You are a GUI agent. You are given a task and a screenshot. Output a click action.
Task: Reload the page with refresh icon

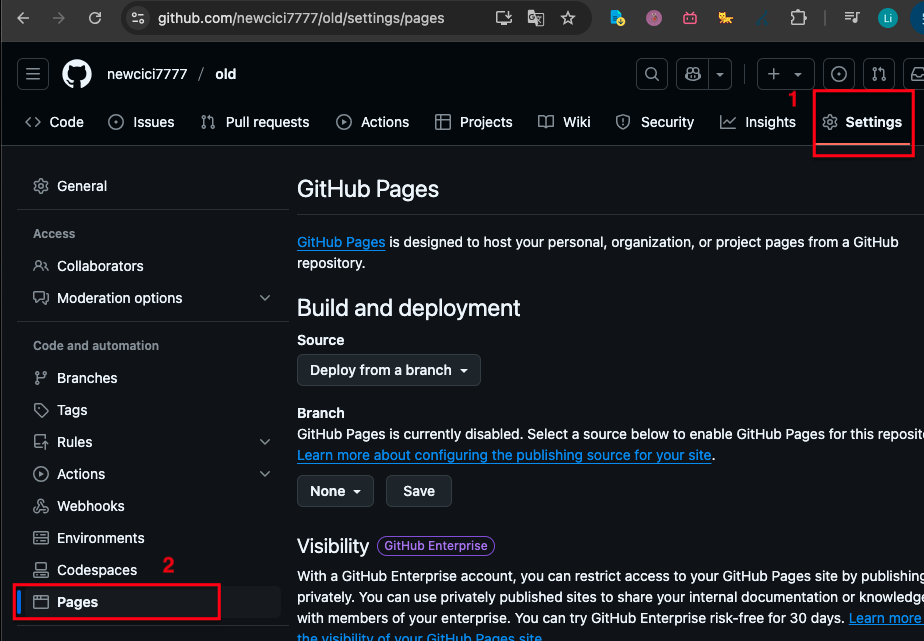pos(95,18)
